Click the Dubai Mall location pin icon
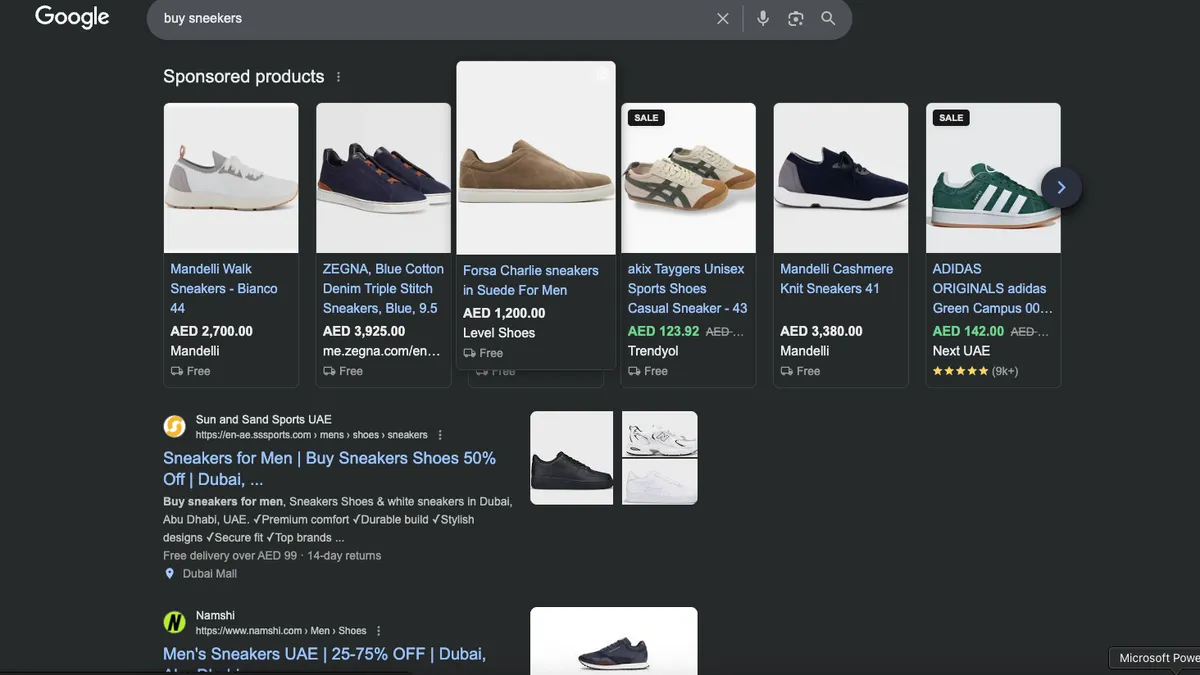 169,573
